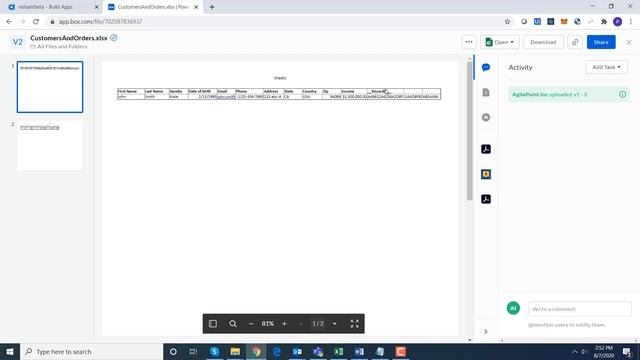Open Excel from the taskbar

pyautogui.click(x=338, y=351)
